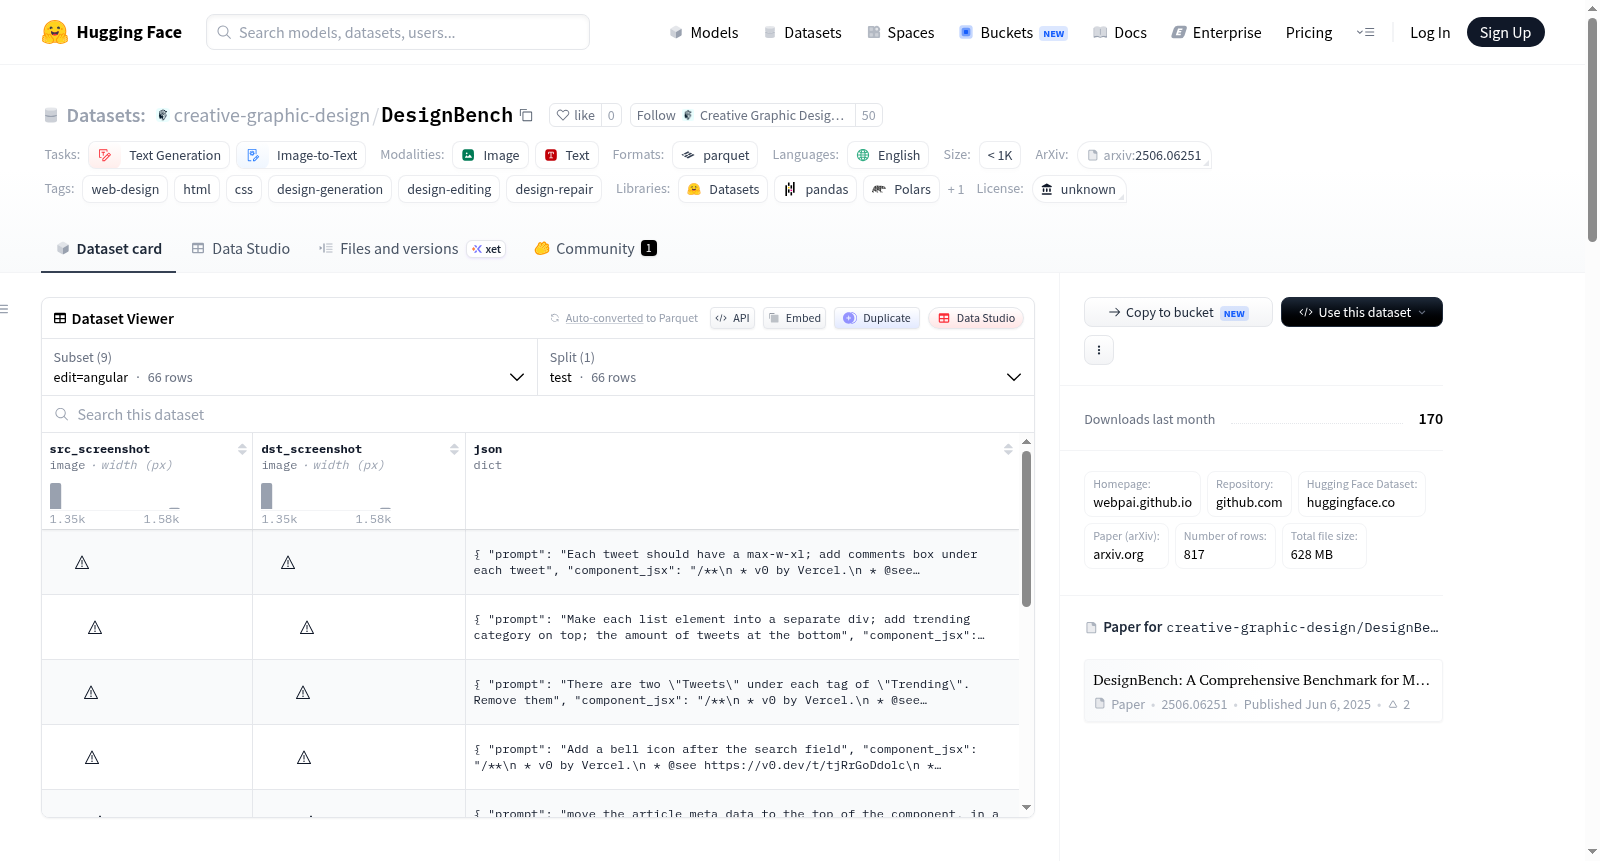The image size is (1600, 861).
Task: Click warning icon in first src_screenshot row
Action: click(82, 563)
